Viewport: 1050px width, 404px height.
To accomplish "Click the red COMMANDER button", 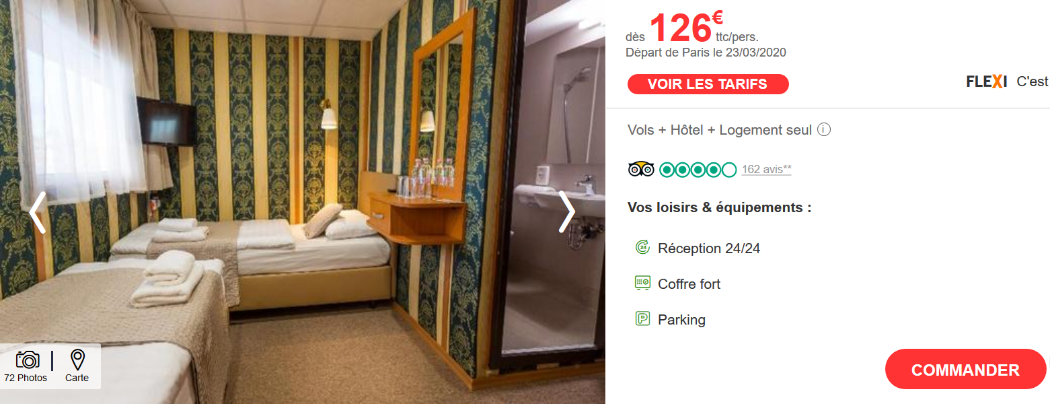I will pos(965,369).
